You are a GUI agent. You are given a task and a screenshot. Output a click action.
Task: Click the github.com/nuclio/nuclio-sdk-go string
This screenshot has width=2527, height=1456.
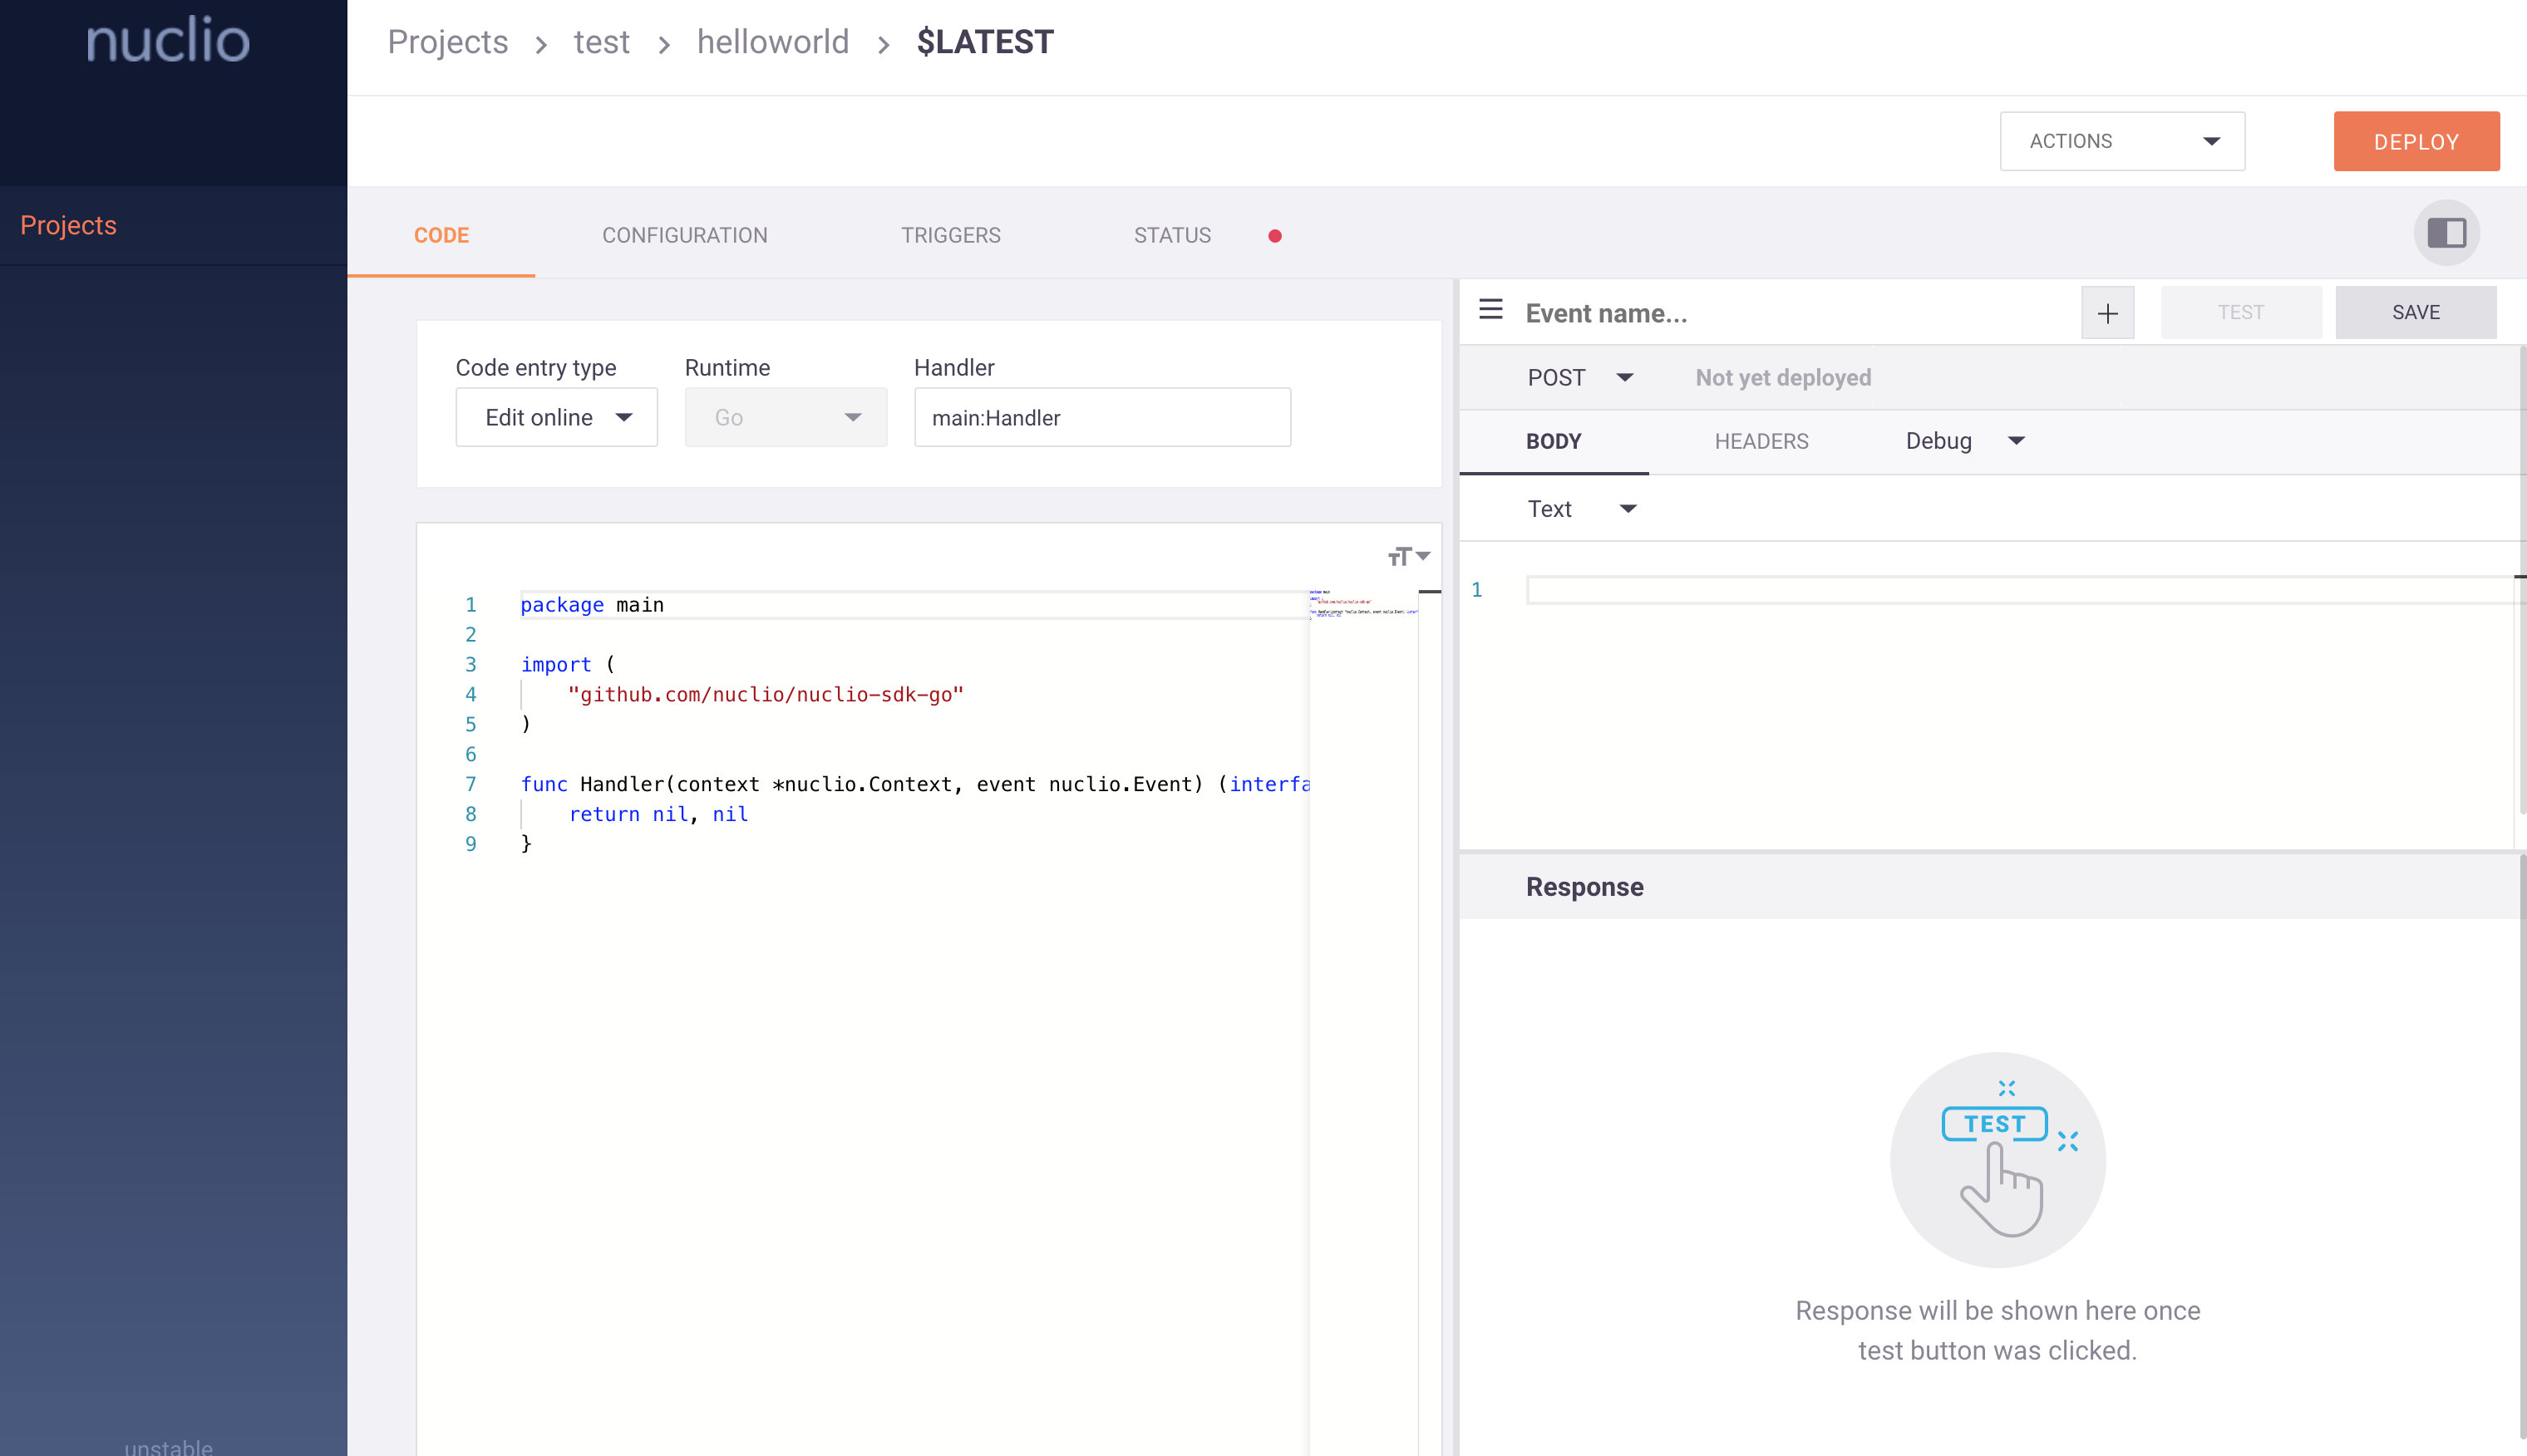point(765,695)
